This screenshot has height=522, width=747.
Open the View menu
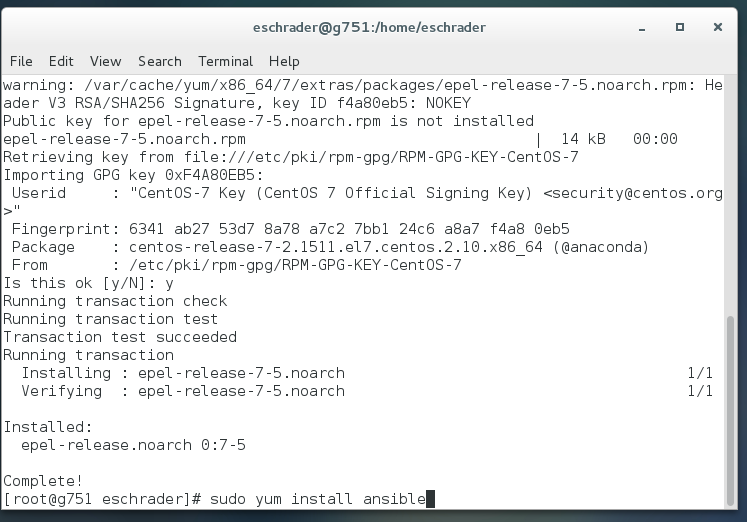(105, 61)
